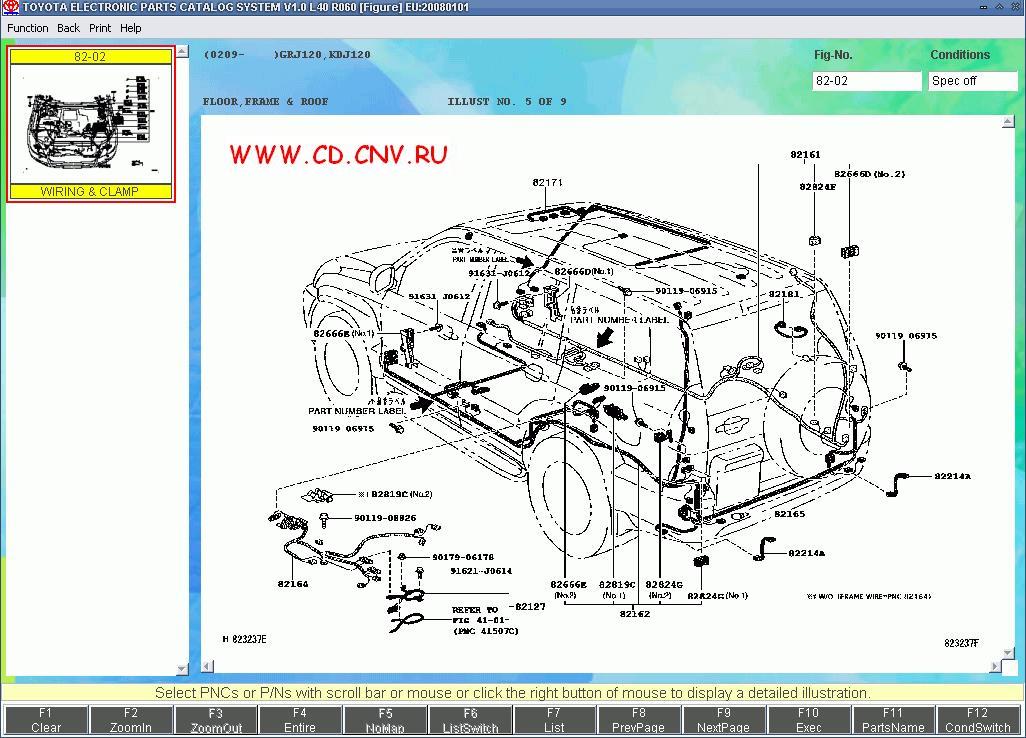The width and height of the screenshot is (1026, 738).
Task: Select part number 82171 in the diagram
Action: point(548,183)
